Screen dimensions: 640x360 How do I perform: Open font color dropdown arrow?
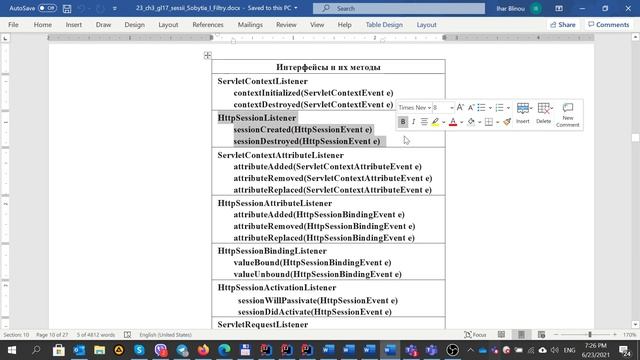(462, 122)
